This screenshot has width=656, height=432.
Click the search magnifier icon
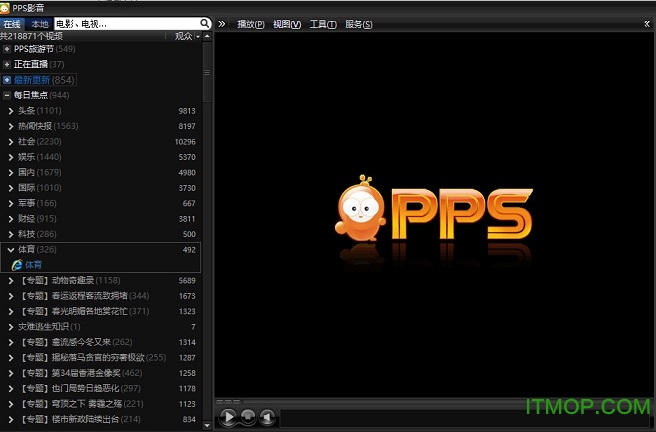pyautogui.click(x=205, y=23)
